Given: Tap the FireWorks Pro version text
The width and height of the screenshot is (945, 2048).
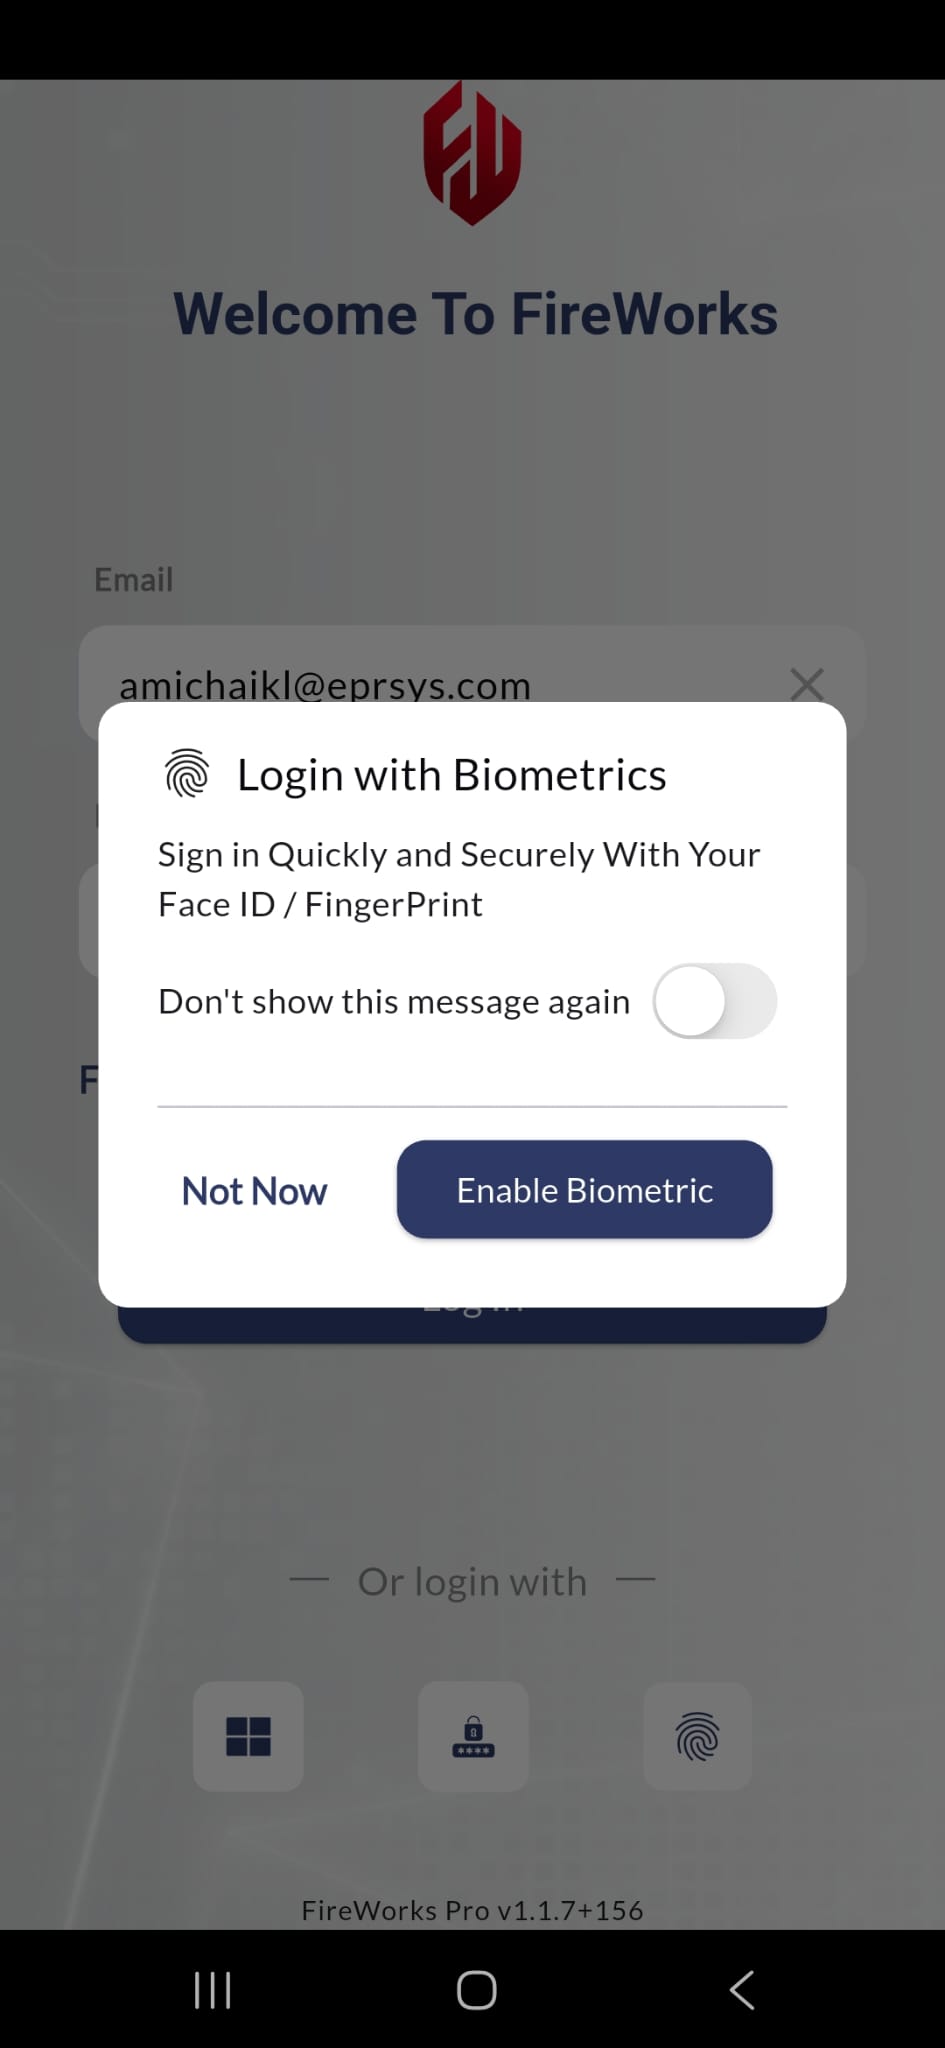Looking at the screenshot, I should [x=472, y=1910].
